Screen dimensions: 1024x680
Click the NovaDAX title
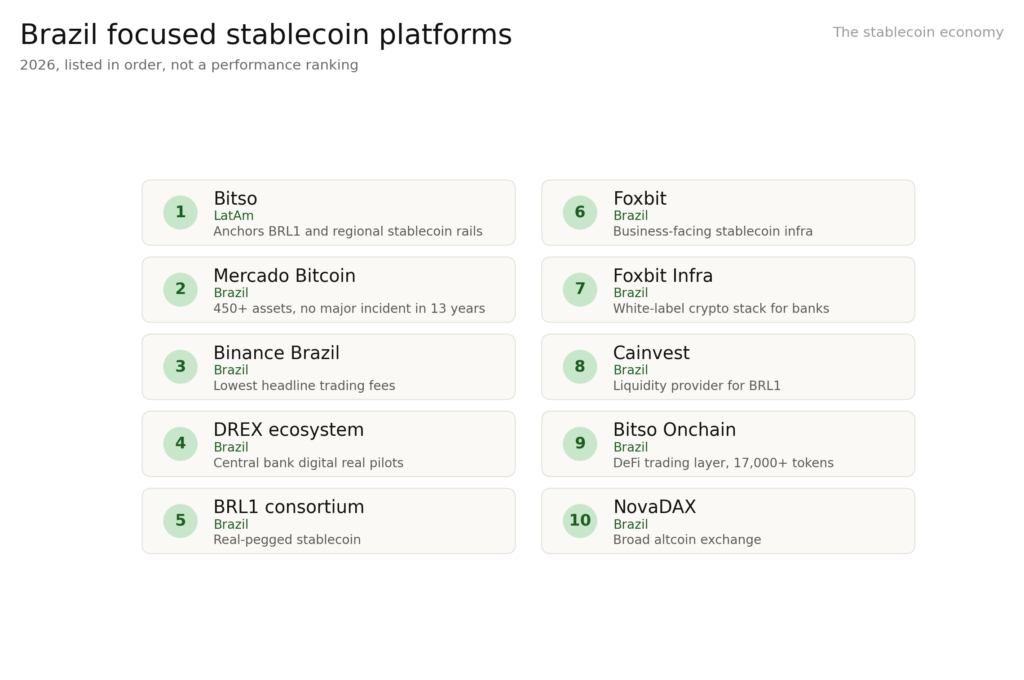[x=654, y=507]
